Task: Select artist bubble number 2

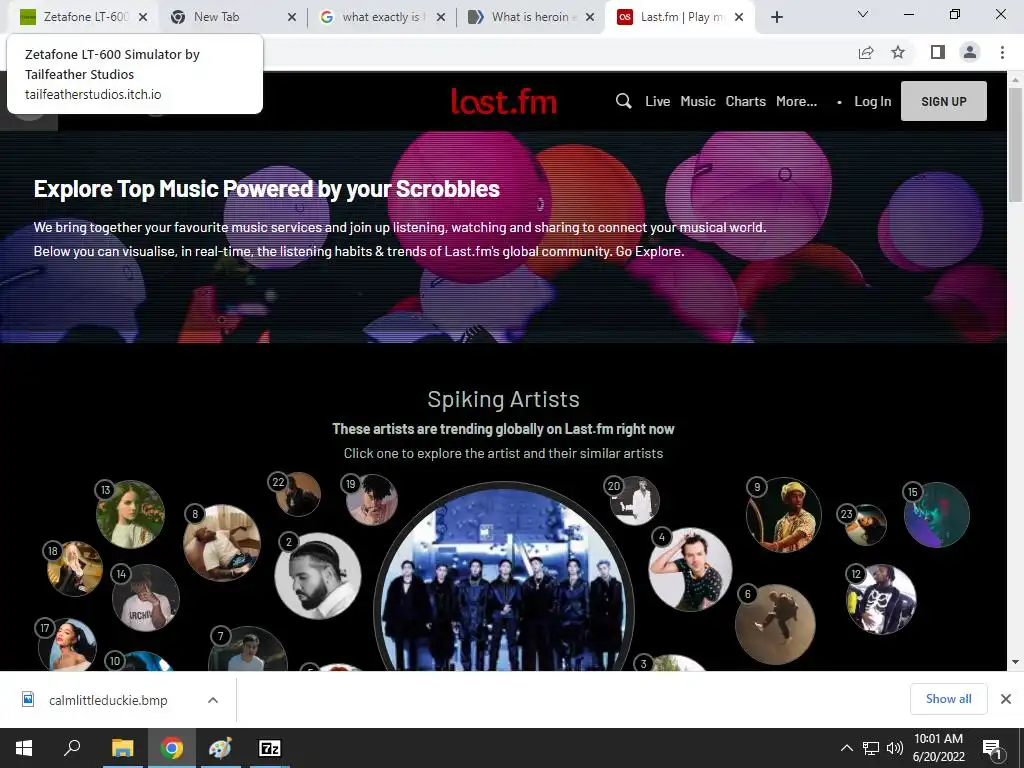Action: pos(317,576)
